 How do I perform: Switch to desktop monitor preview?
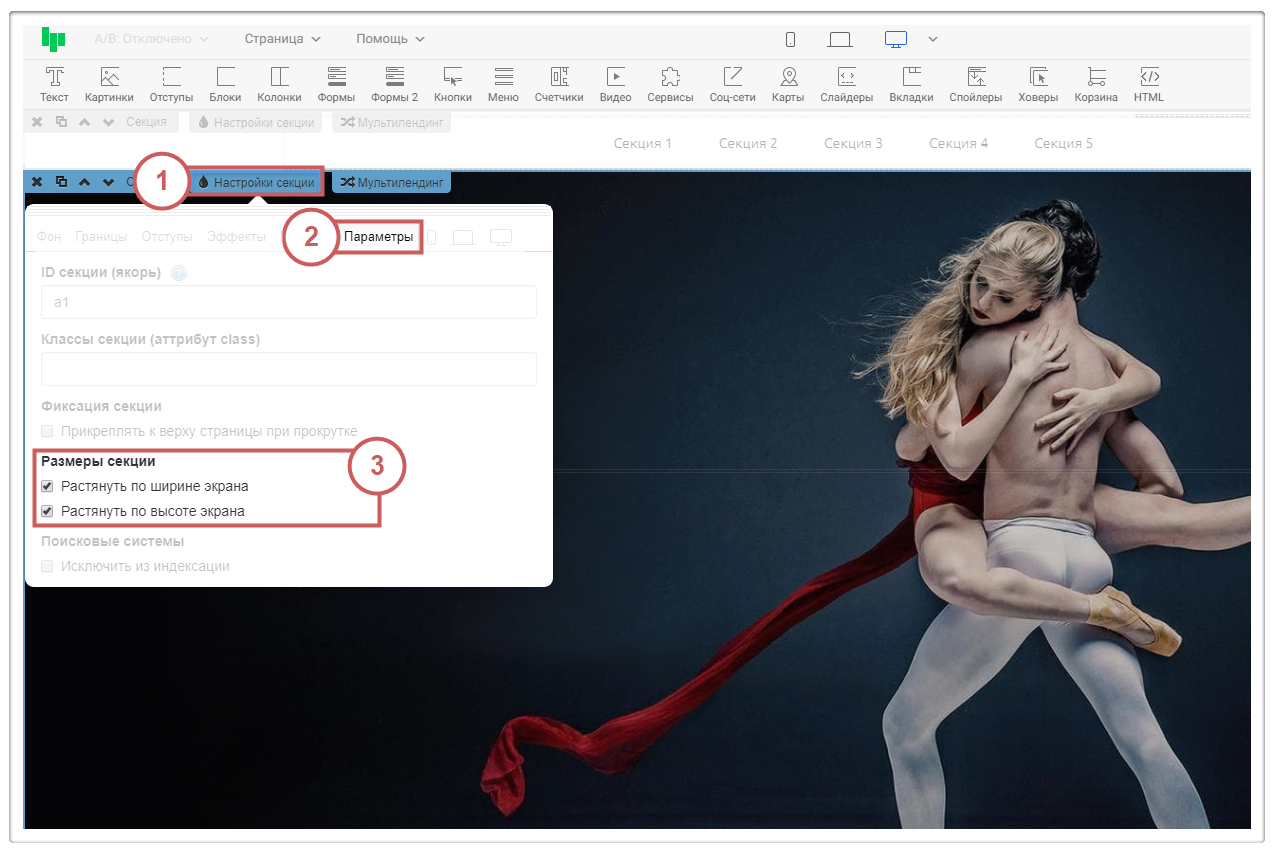895,39
